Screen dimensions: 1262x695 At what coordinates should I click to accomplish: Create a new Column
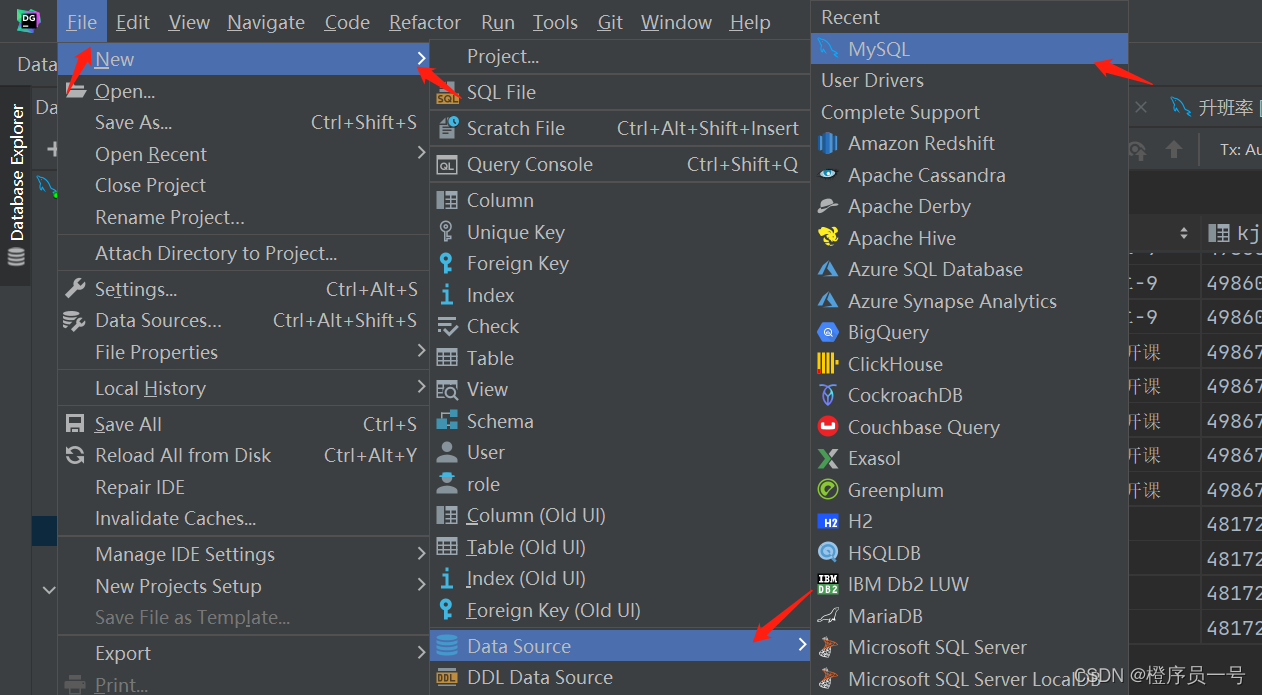pos(620,200)
